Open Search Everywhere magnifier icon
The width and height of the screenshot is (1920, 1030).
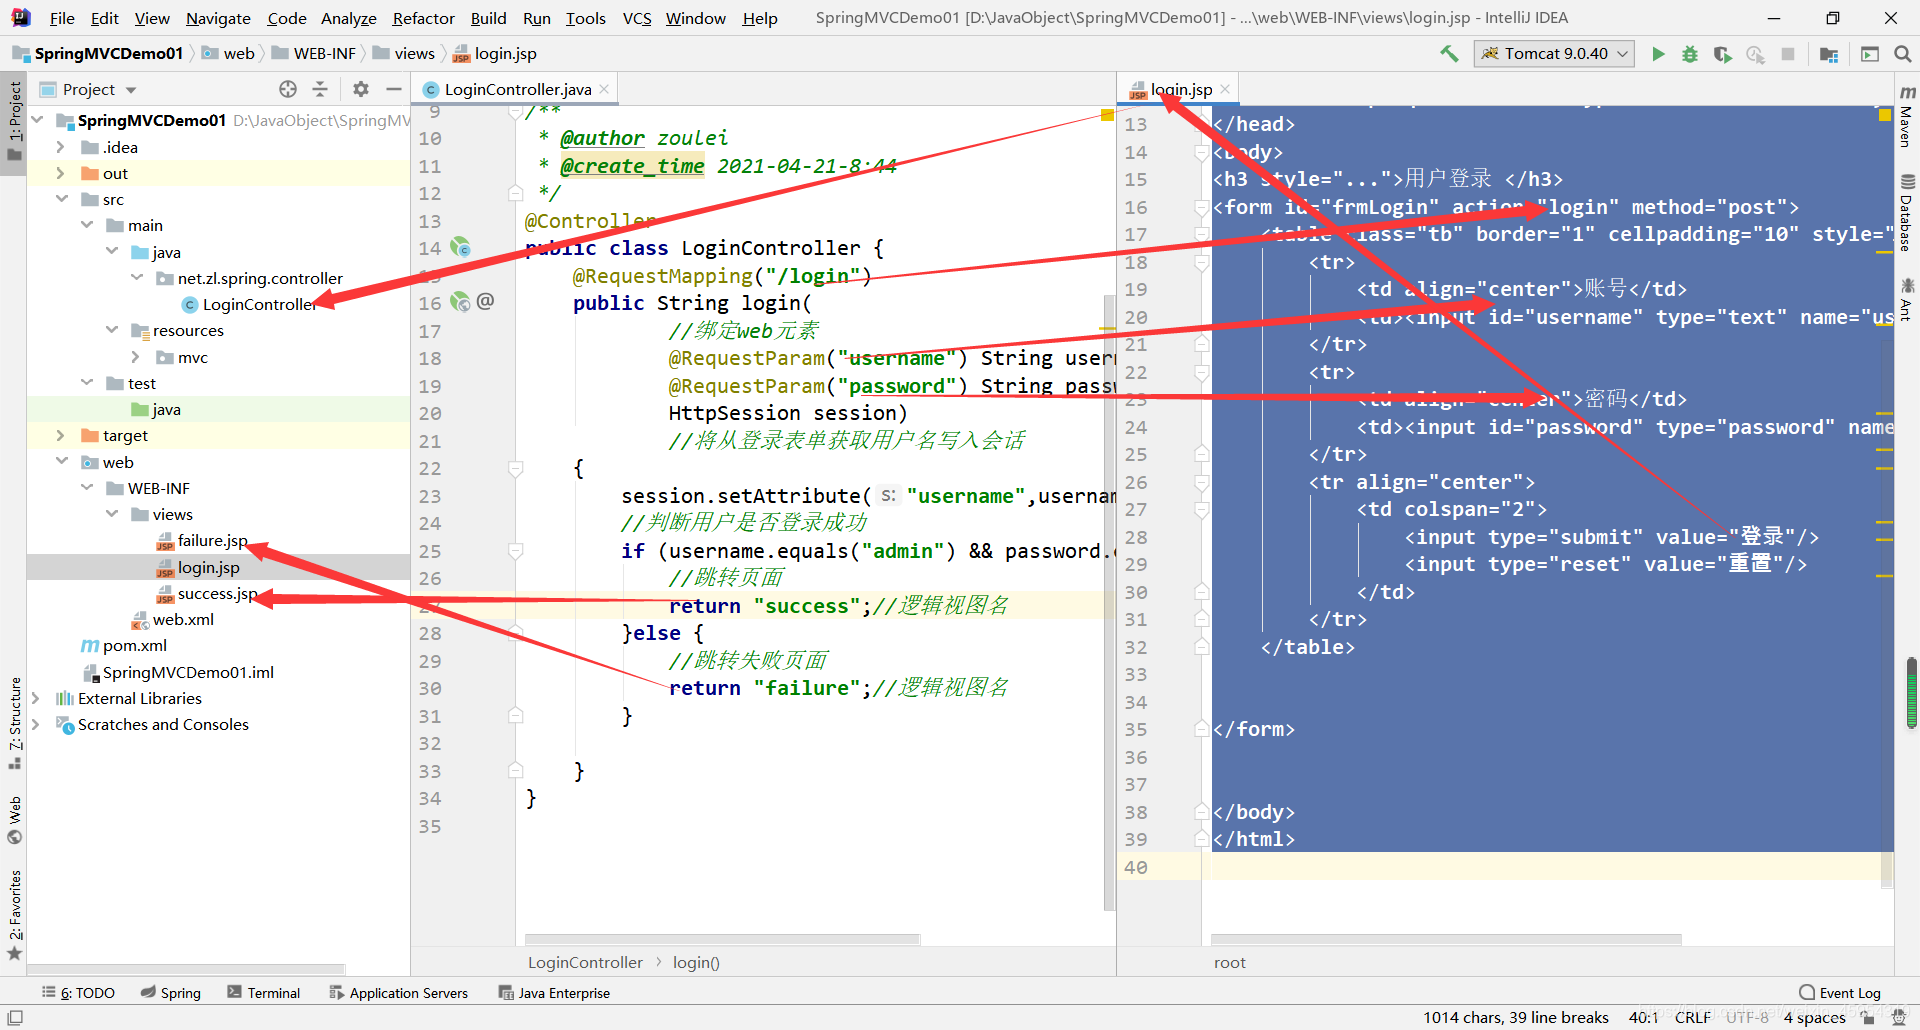[x=1903, y=54]
